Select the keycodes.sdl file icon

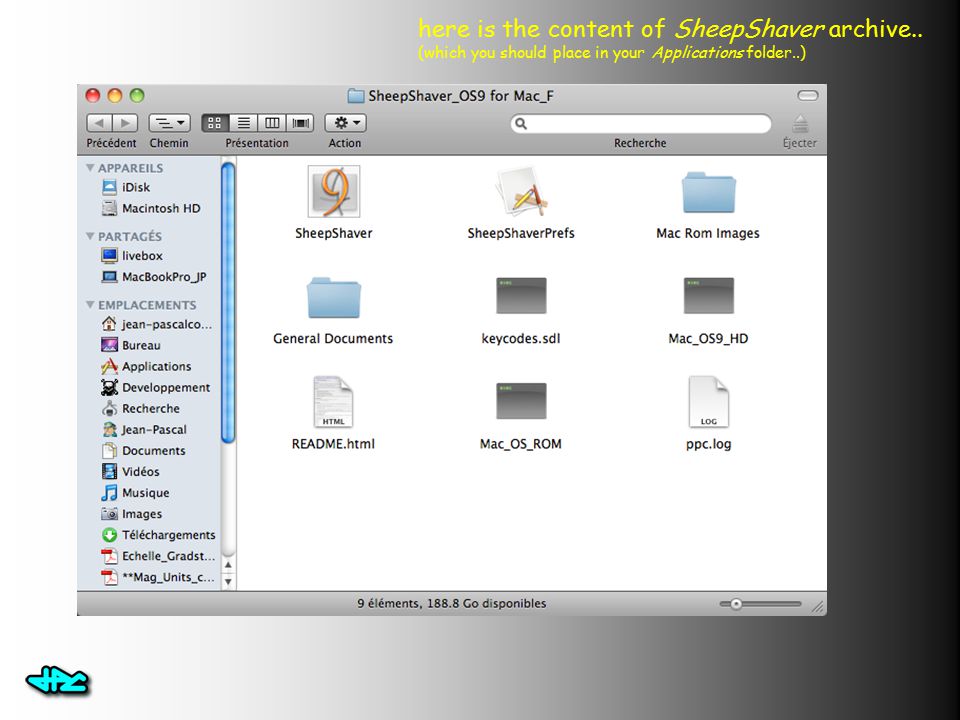click(521, 296)
